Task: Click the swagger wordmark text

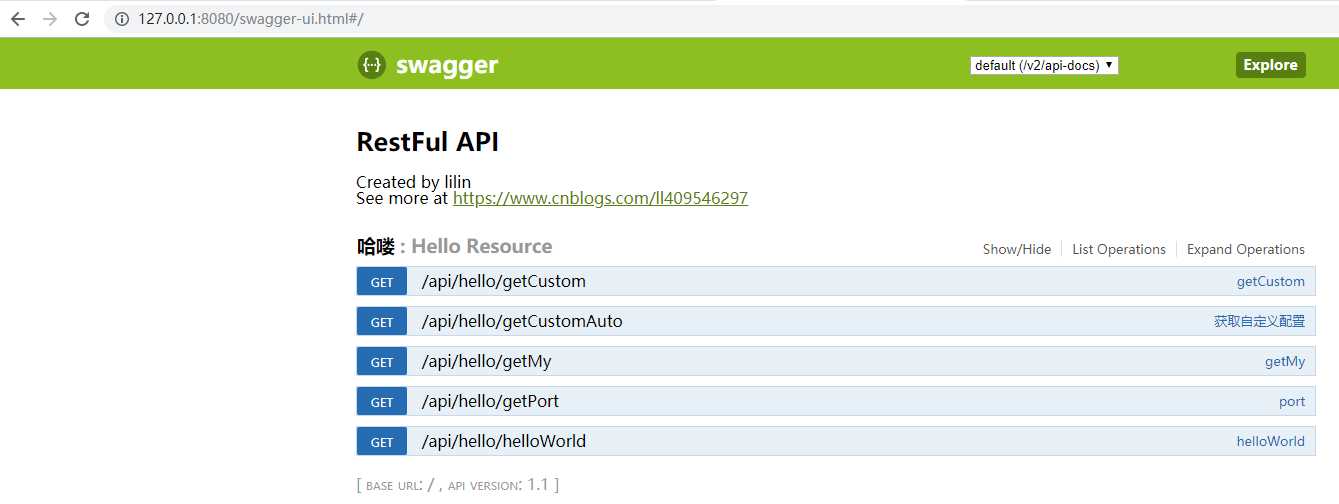Action: click(447, 66)
